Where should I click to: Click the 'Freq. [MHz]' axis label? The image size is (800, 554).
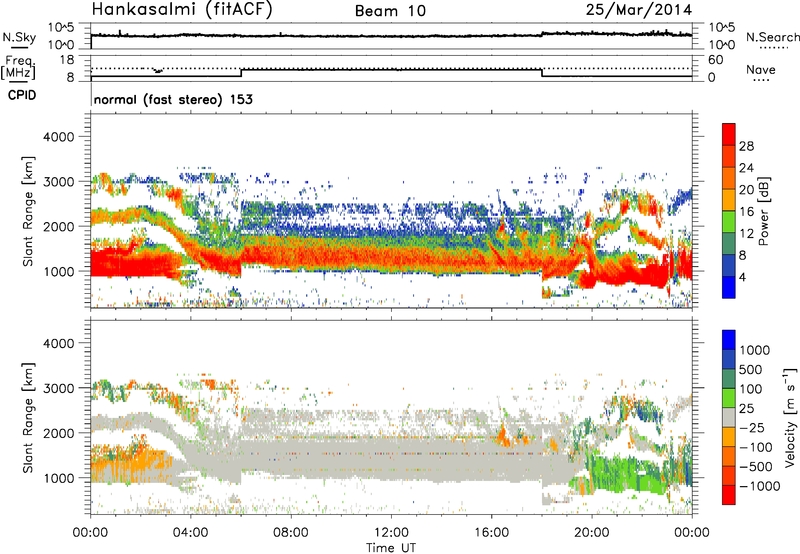[19, 67]
